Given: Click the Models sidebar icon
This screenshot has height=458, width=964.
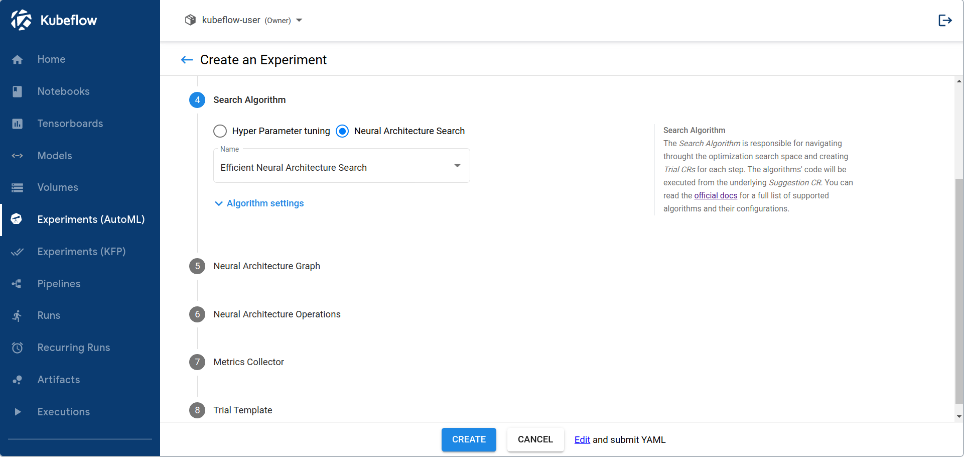Looking at the screenshot, I should tap(17, 156).
